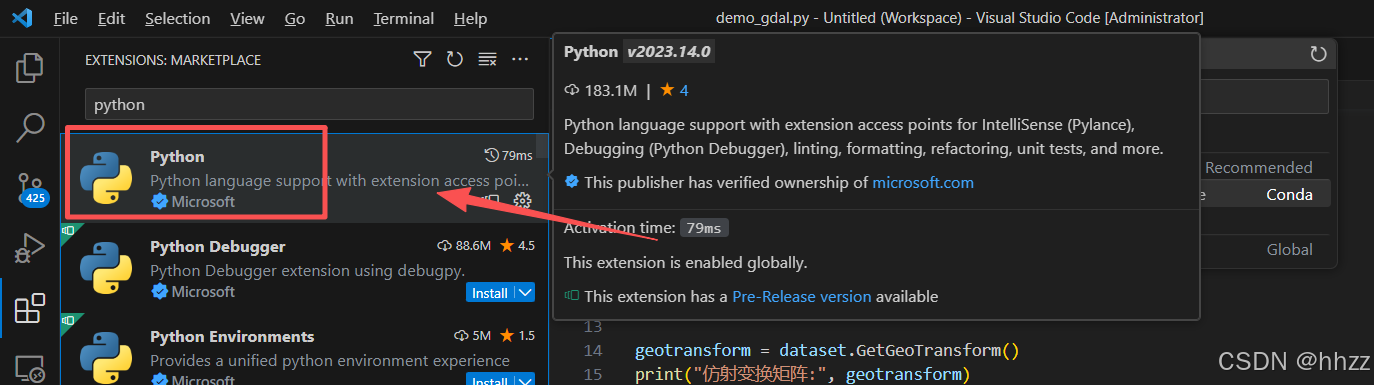The height and width of the screenshot is (385, 1374).
Task: Open the Explorer view in activity bar
Action: point(30,68)
